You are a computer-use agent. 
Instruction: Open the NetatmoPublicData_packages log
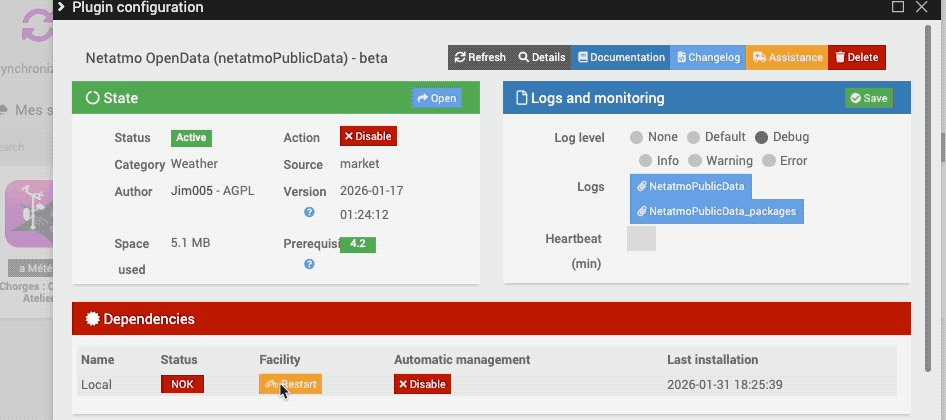pyautogui.click(x=717, y=211)
